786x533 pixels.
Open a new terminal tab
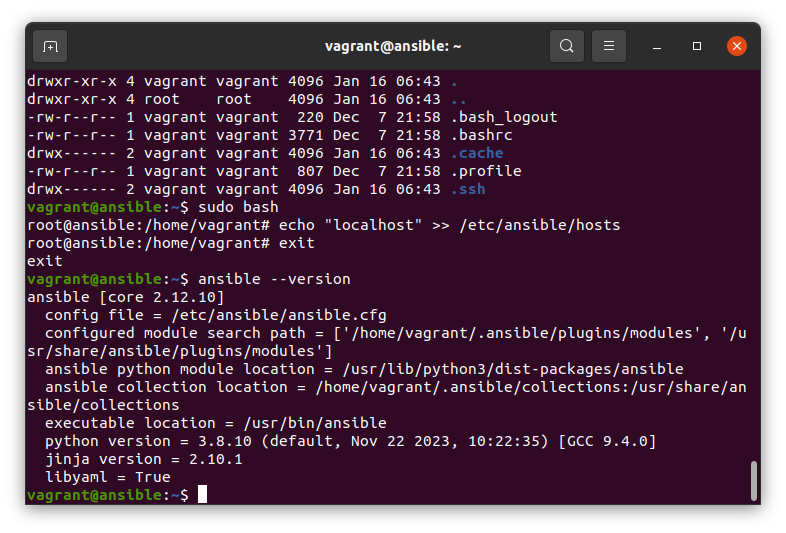point(50,46)
